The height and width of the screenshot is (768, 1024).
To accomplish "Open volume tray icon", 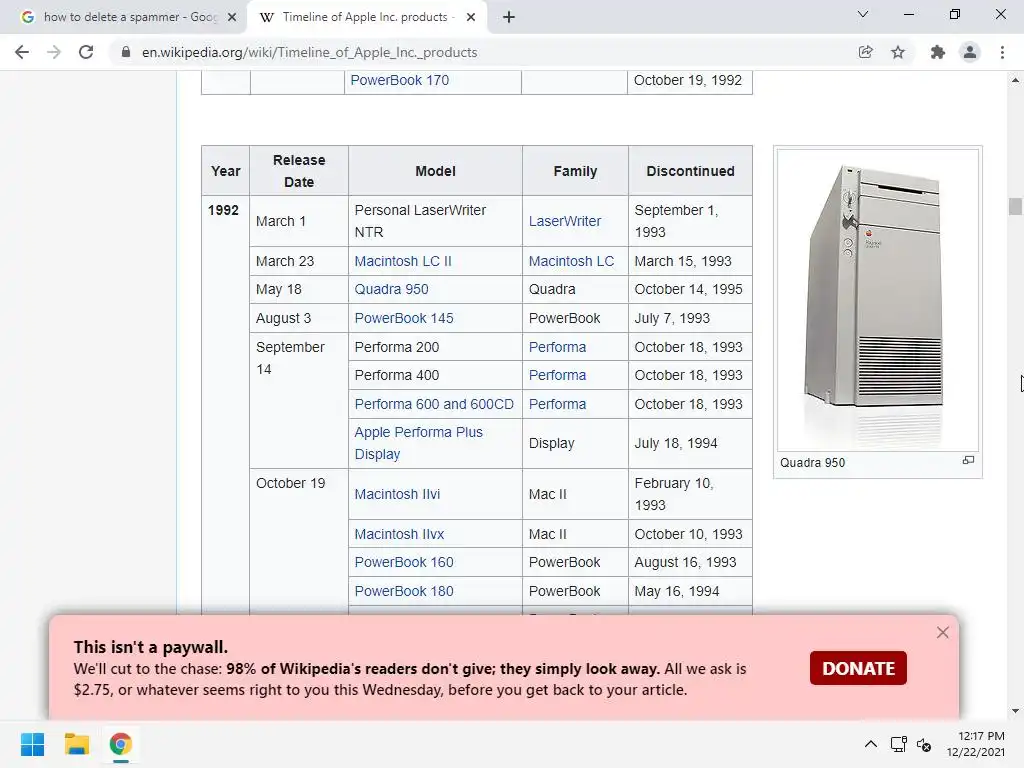I will coord(924,744).
